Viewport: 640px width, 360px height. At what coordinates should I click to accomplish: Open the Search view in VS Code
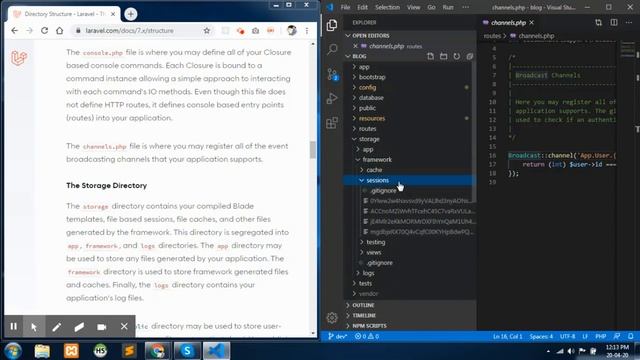[332, 49]
